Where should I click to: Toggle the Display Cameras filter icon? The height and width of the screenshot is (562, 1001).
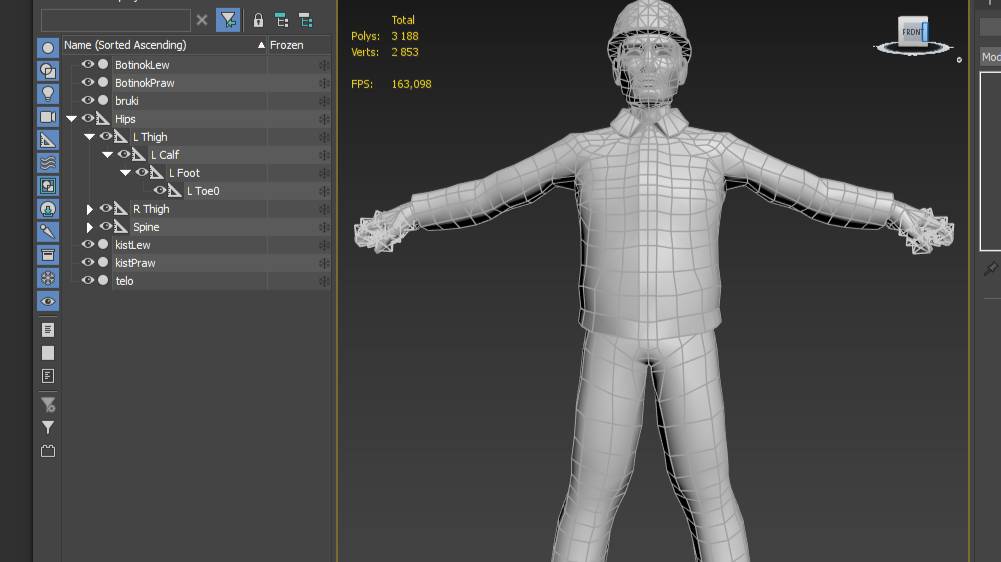(47, 117)
